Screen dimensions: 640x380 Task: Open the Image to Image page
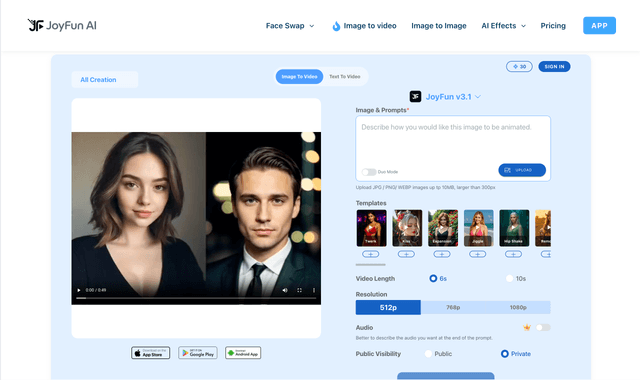click(439, 26)
